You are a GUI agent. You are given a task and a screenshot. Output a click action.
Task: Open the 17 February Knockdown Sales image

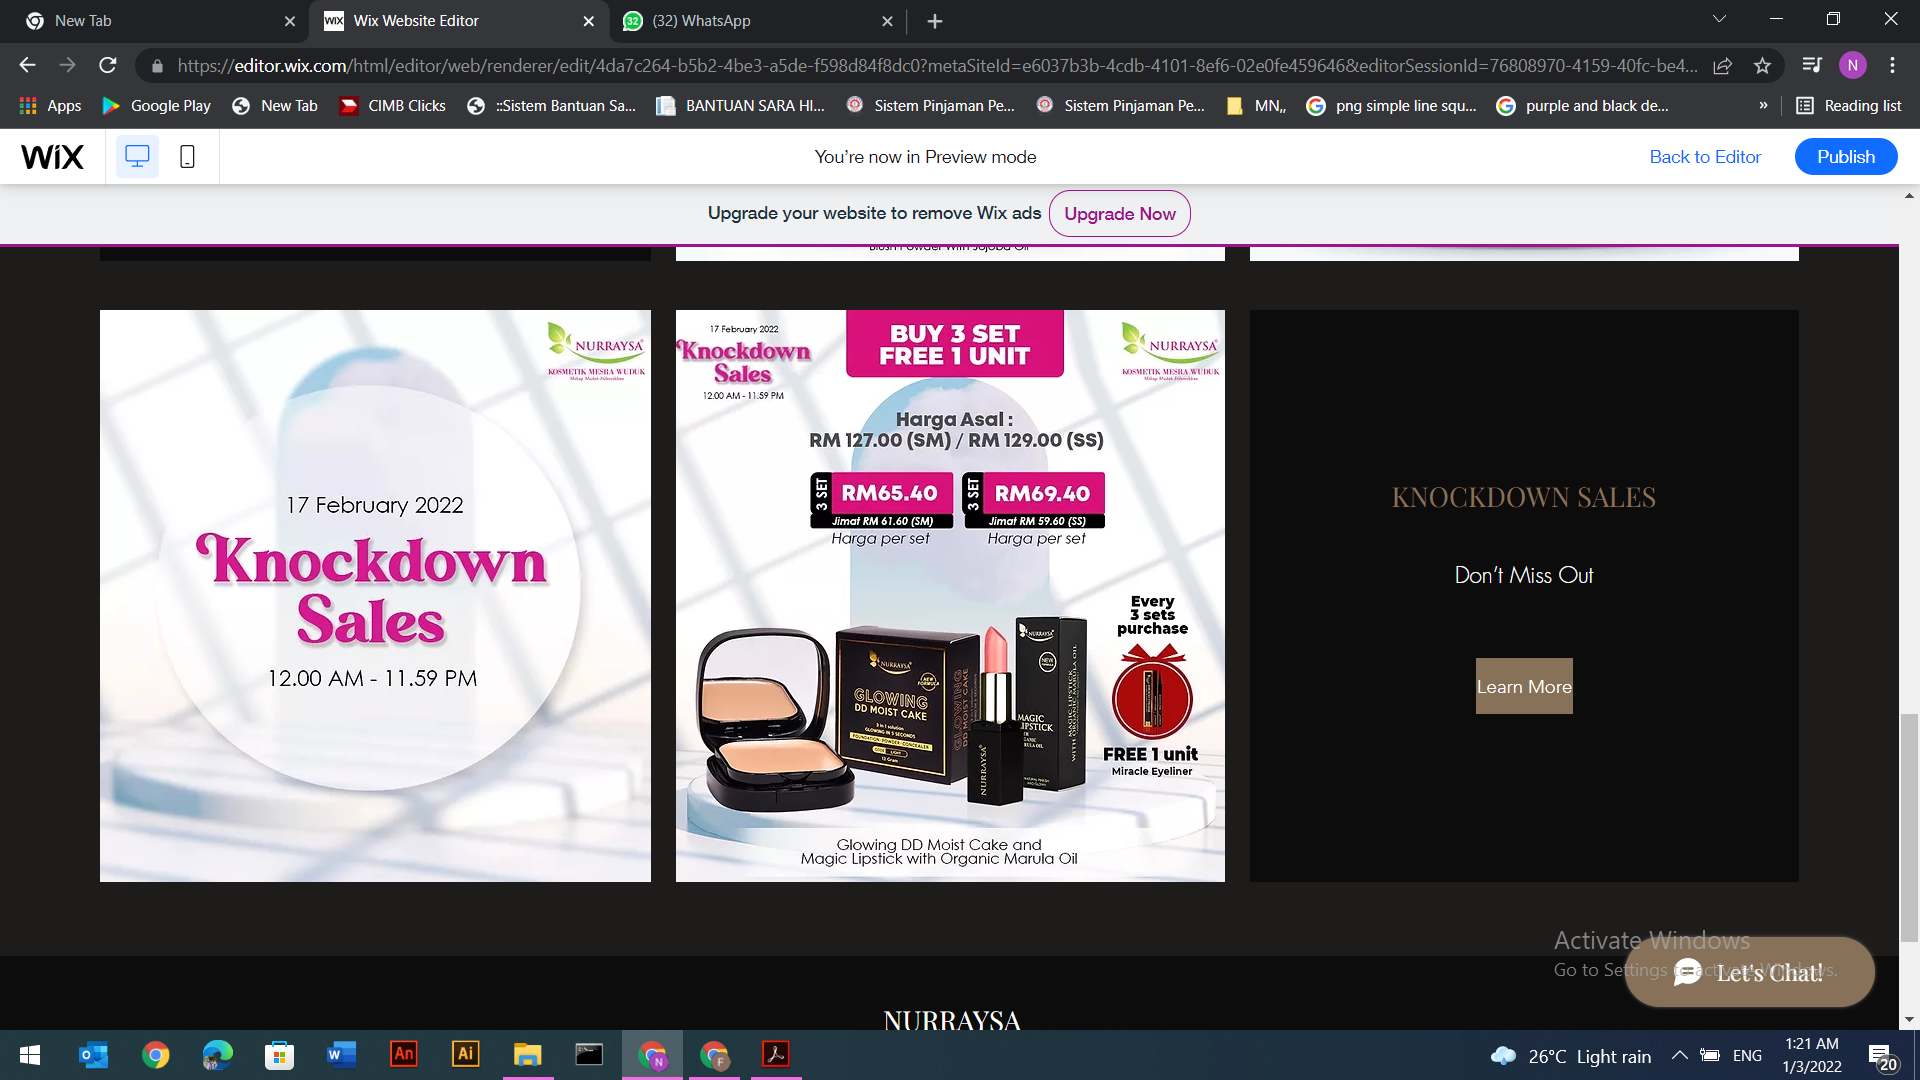tap(375, 596)
